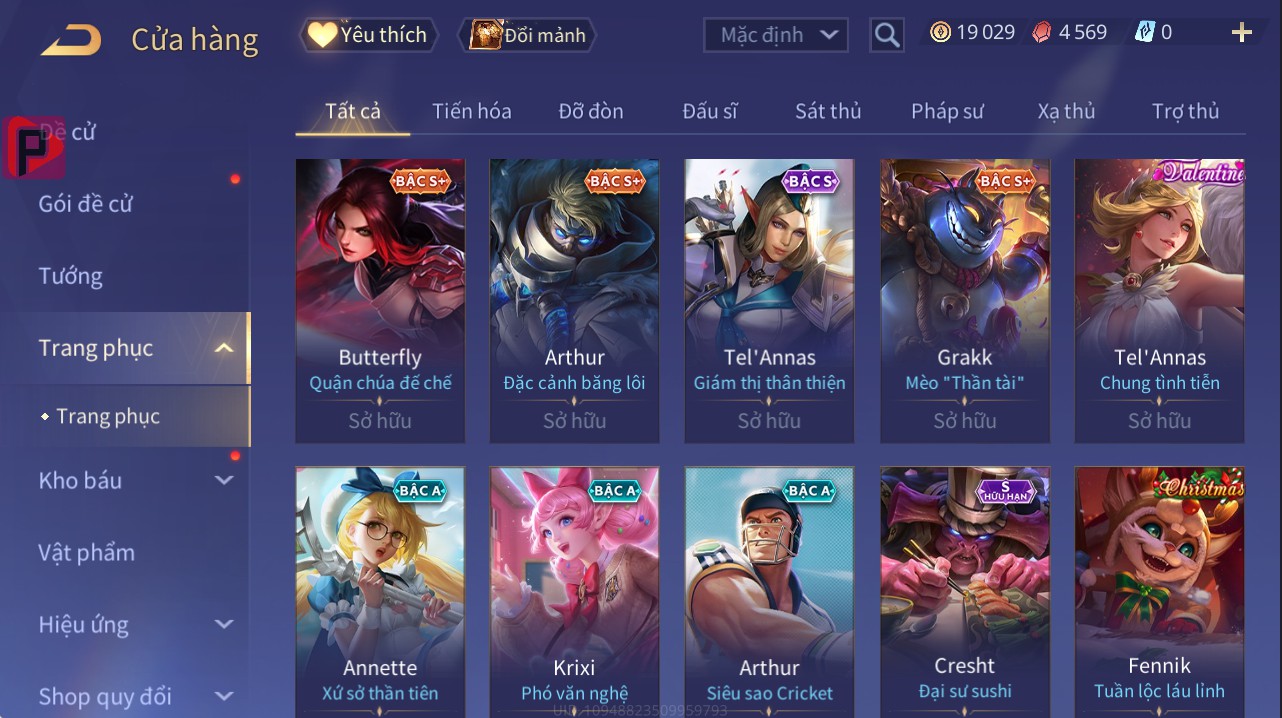
Task: Open Tướng in the sidebar
Action: coord(71,276)
